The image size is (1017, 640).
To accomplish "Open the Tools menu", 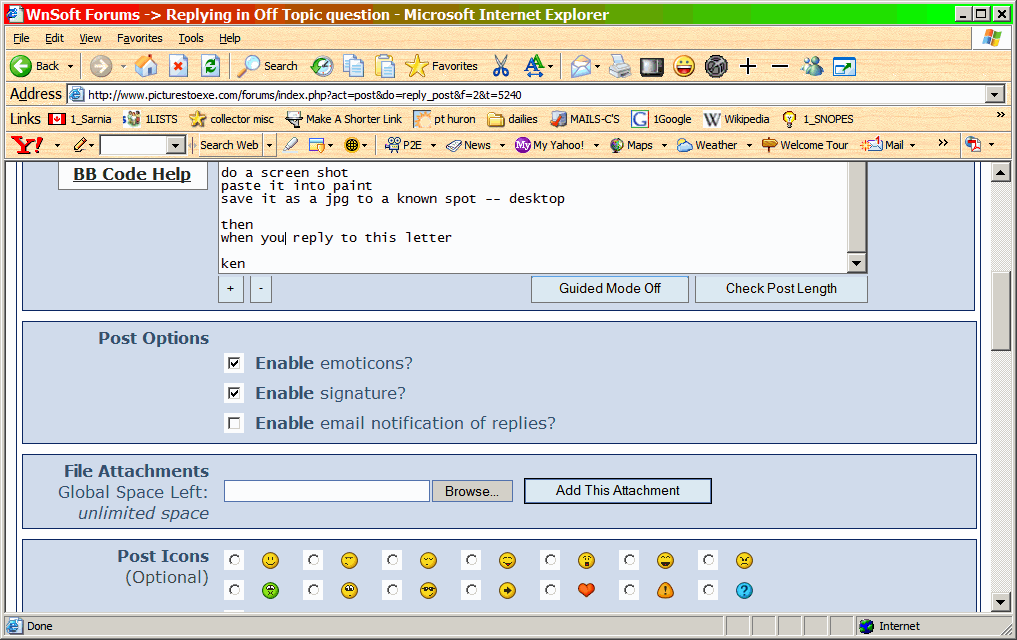I will [x=190, y=38].
